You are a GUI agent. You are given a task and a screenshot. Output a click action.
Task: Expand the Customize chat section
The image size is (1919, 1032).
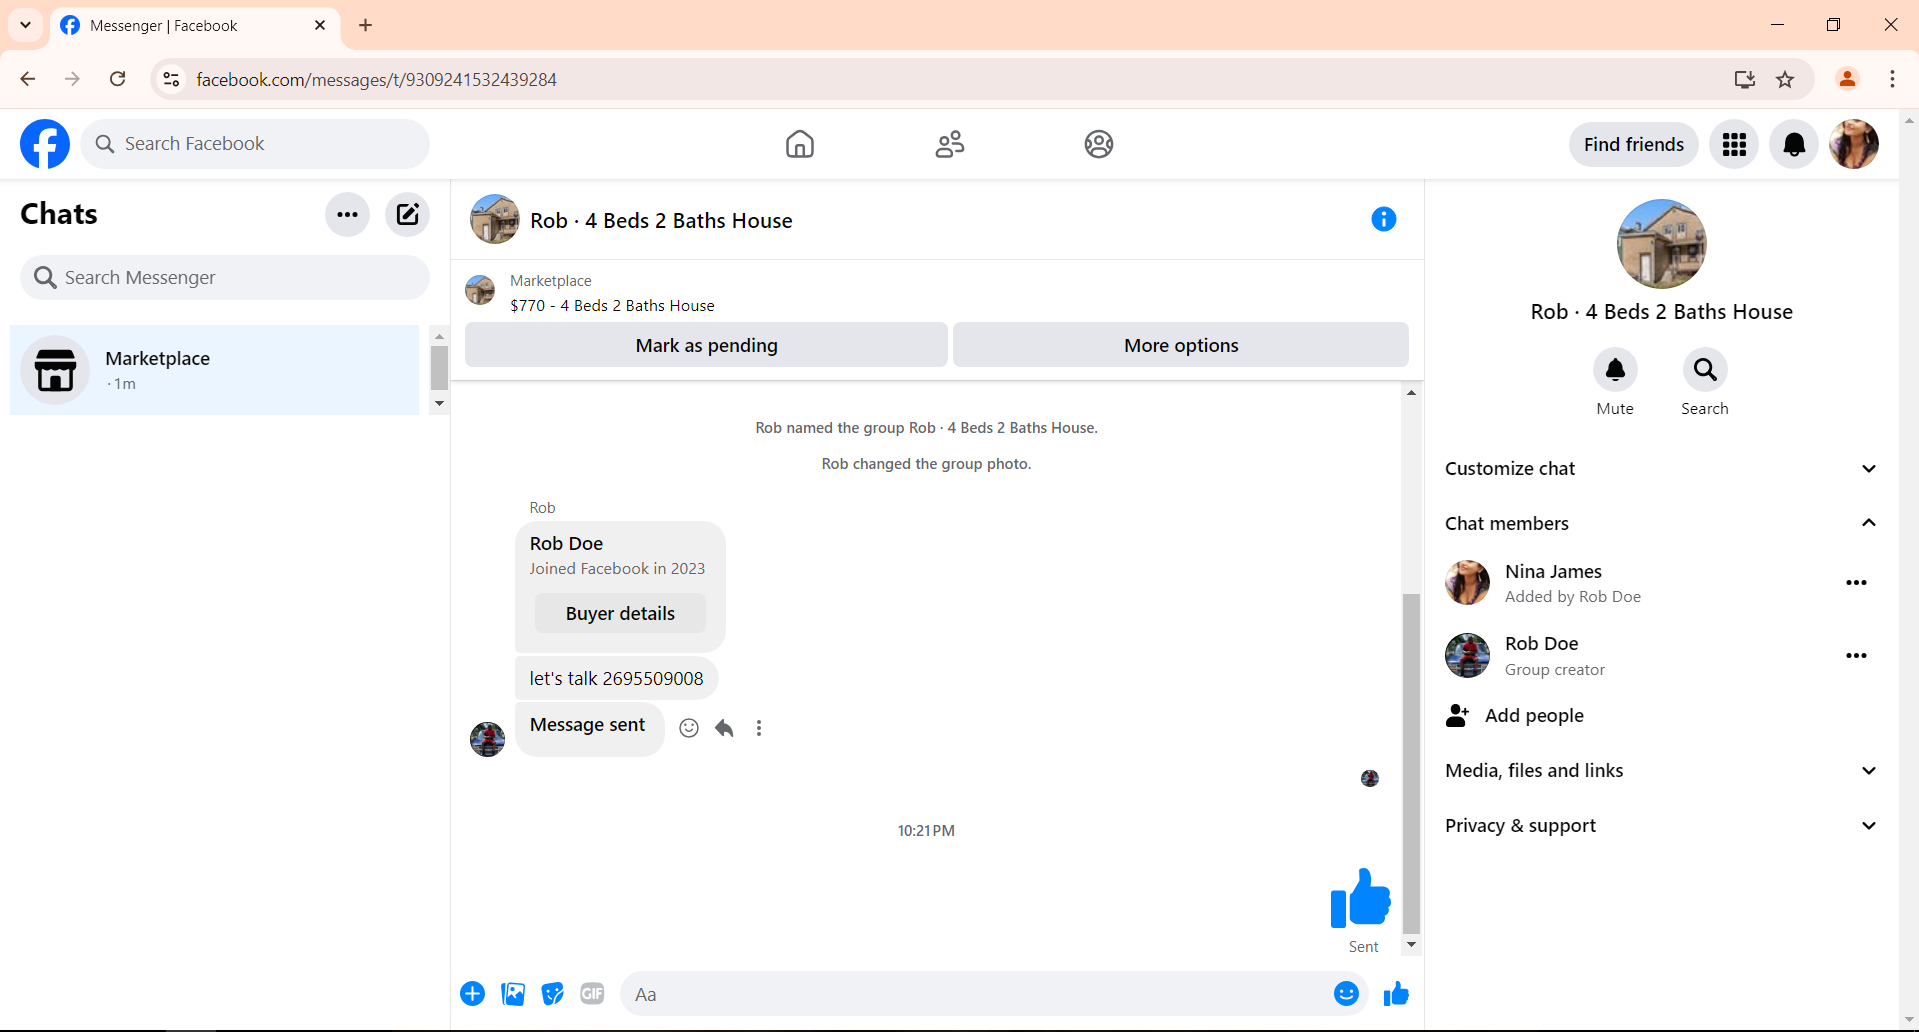(x=1661, y=469)
